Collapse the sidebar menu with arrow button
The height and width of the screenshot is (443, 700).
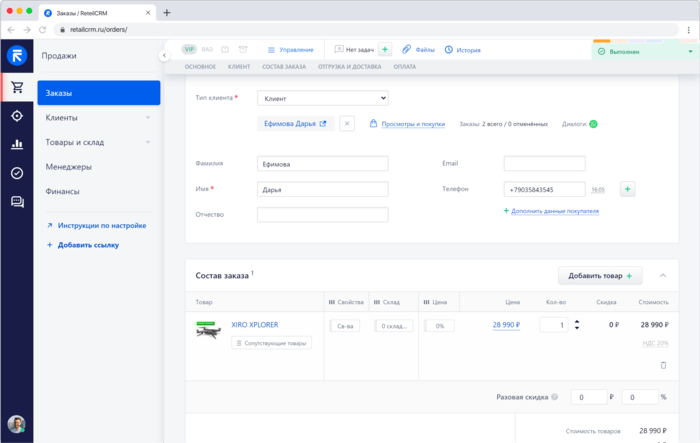point(164,55)
